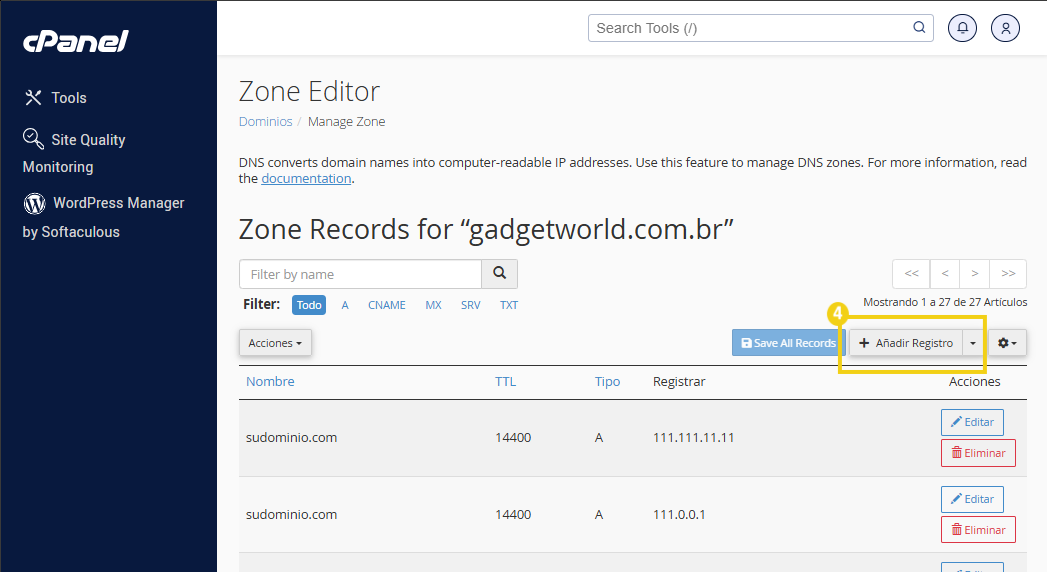Delete the 111.0.0.1 record
1047x572 pixels.
[978, 529]
